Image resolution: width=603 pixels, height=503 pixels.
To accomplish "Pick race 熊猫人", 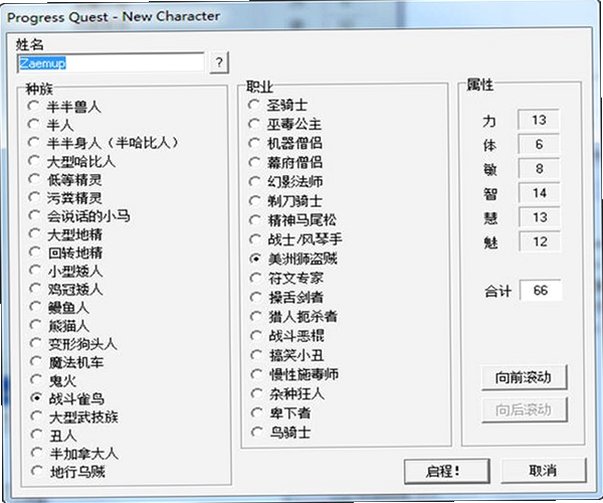I will pos(60,326).
